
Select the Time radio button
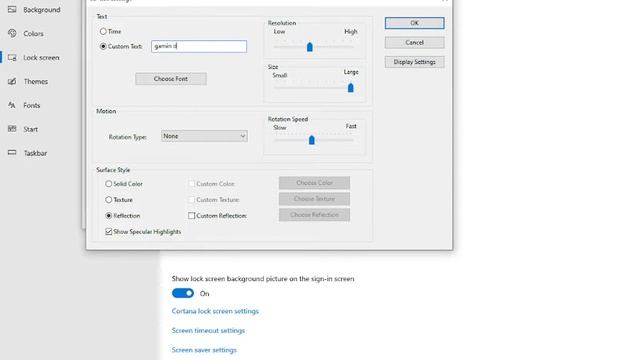pos(103,31)
